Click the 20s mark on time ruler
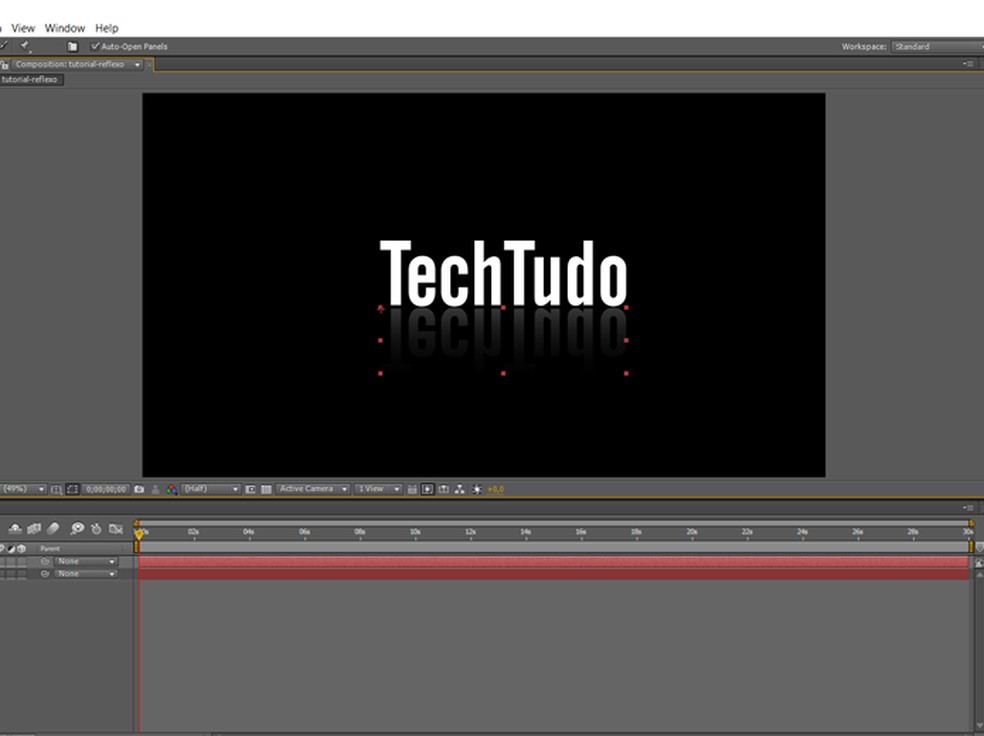The image size is (984, 736). point(692,532)
